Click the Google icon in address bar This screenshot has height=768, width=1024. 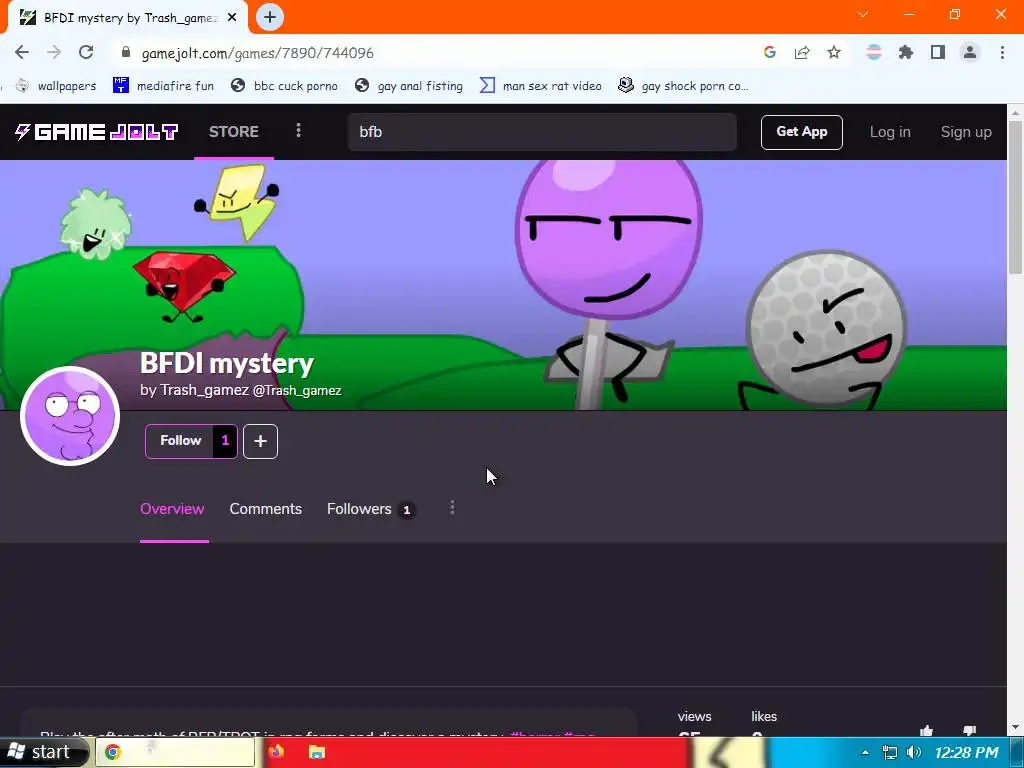pos(770,52)
